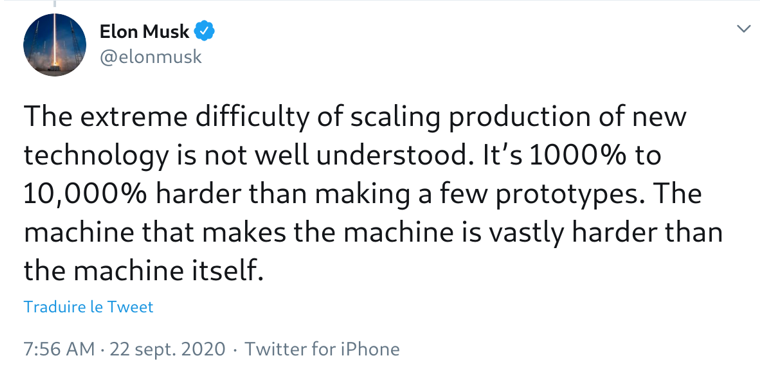Open the "Elon Musk" display name profile
Viewport: 777px width, 378px height.
[144, 32]
